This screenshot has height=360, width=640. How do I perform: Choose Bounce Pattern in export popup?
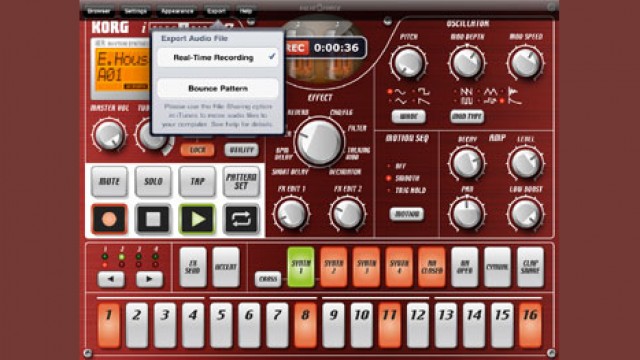tap(218, 88)
